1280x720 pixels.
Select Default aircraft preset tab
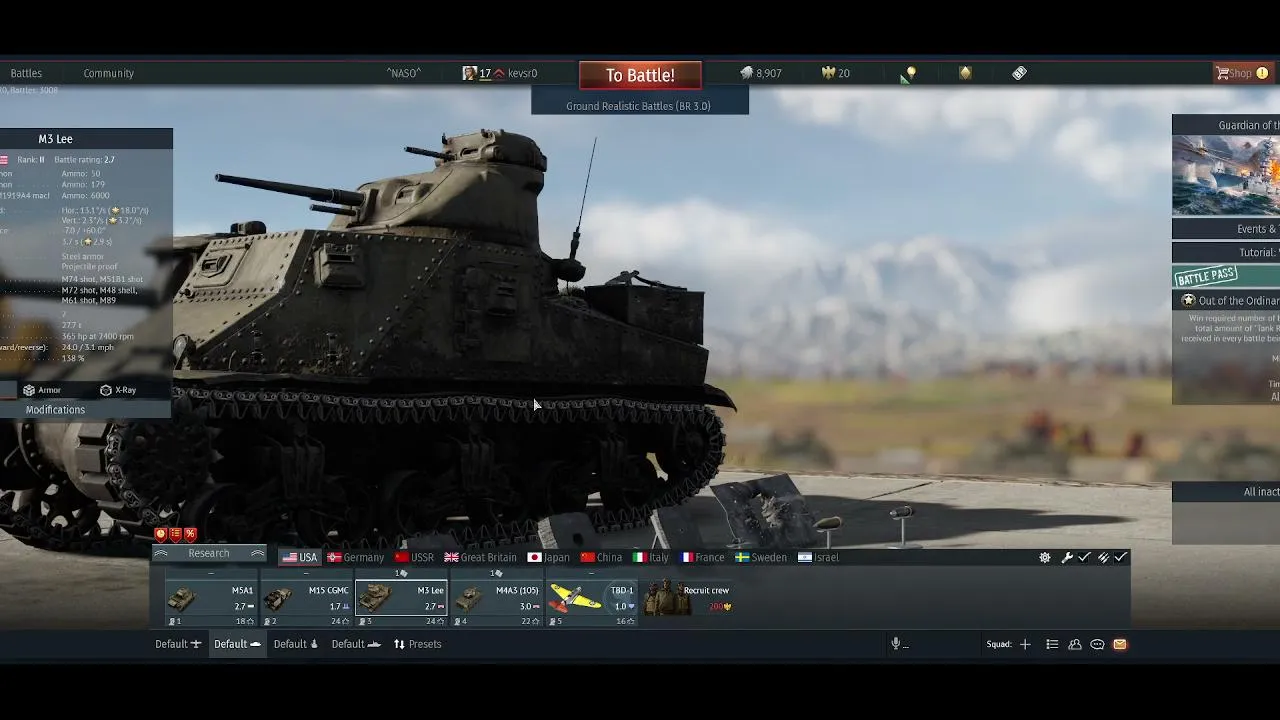(178, 644)
